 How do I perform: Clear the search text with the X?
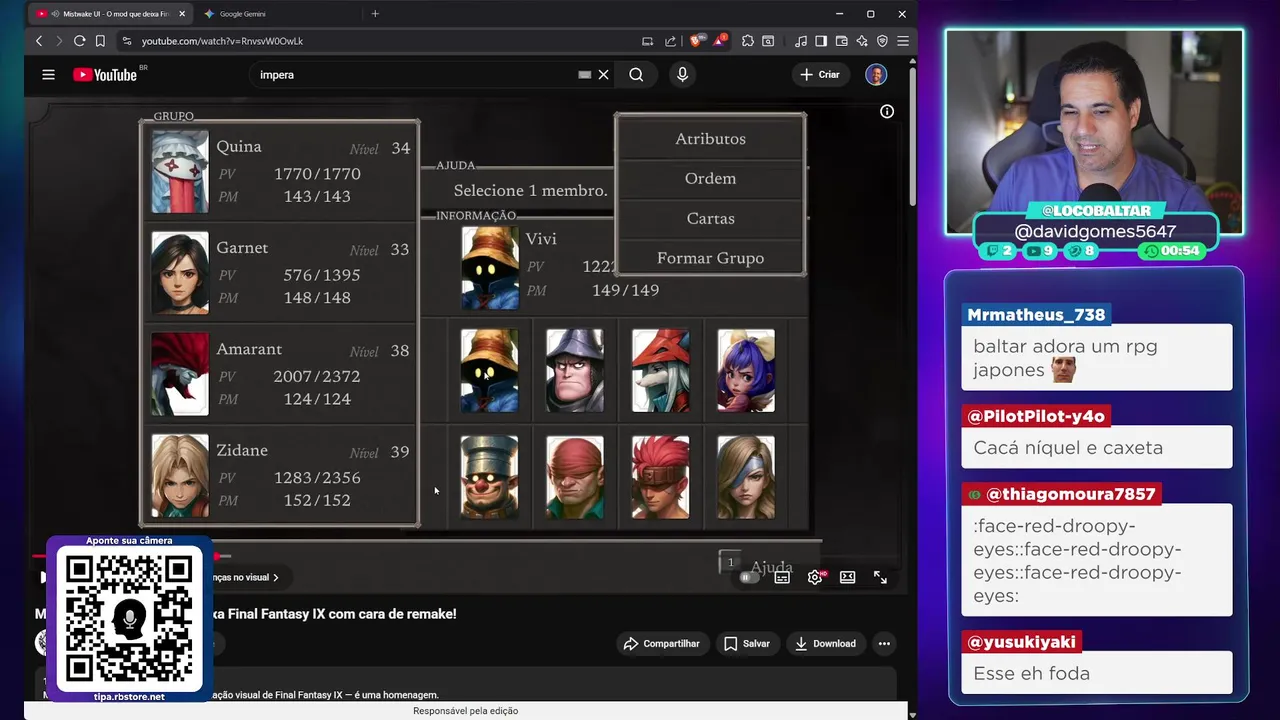604,74
